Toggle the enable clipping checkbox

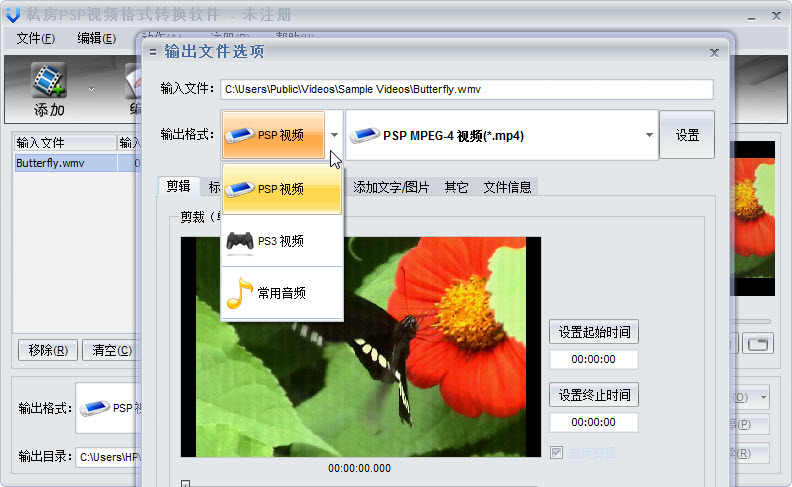[x=557, y=452]
